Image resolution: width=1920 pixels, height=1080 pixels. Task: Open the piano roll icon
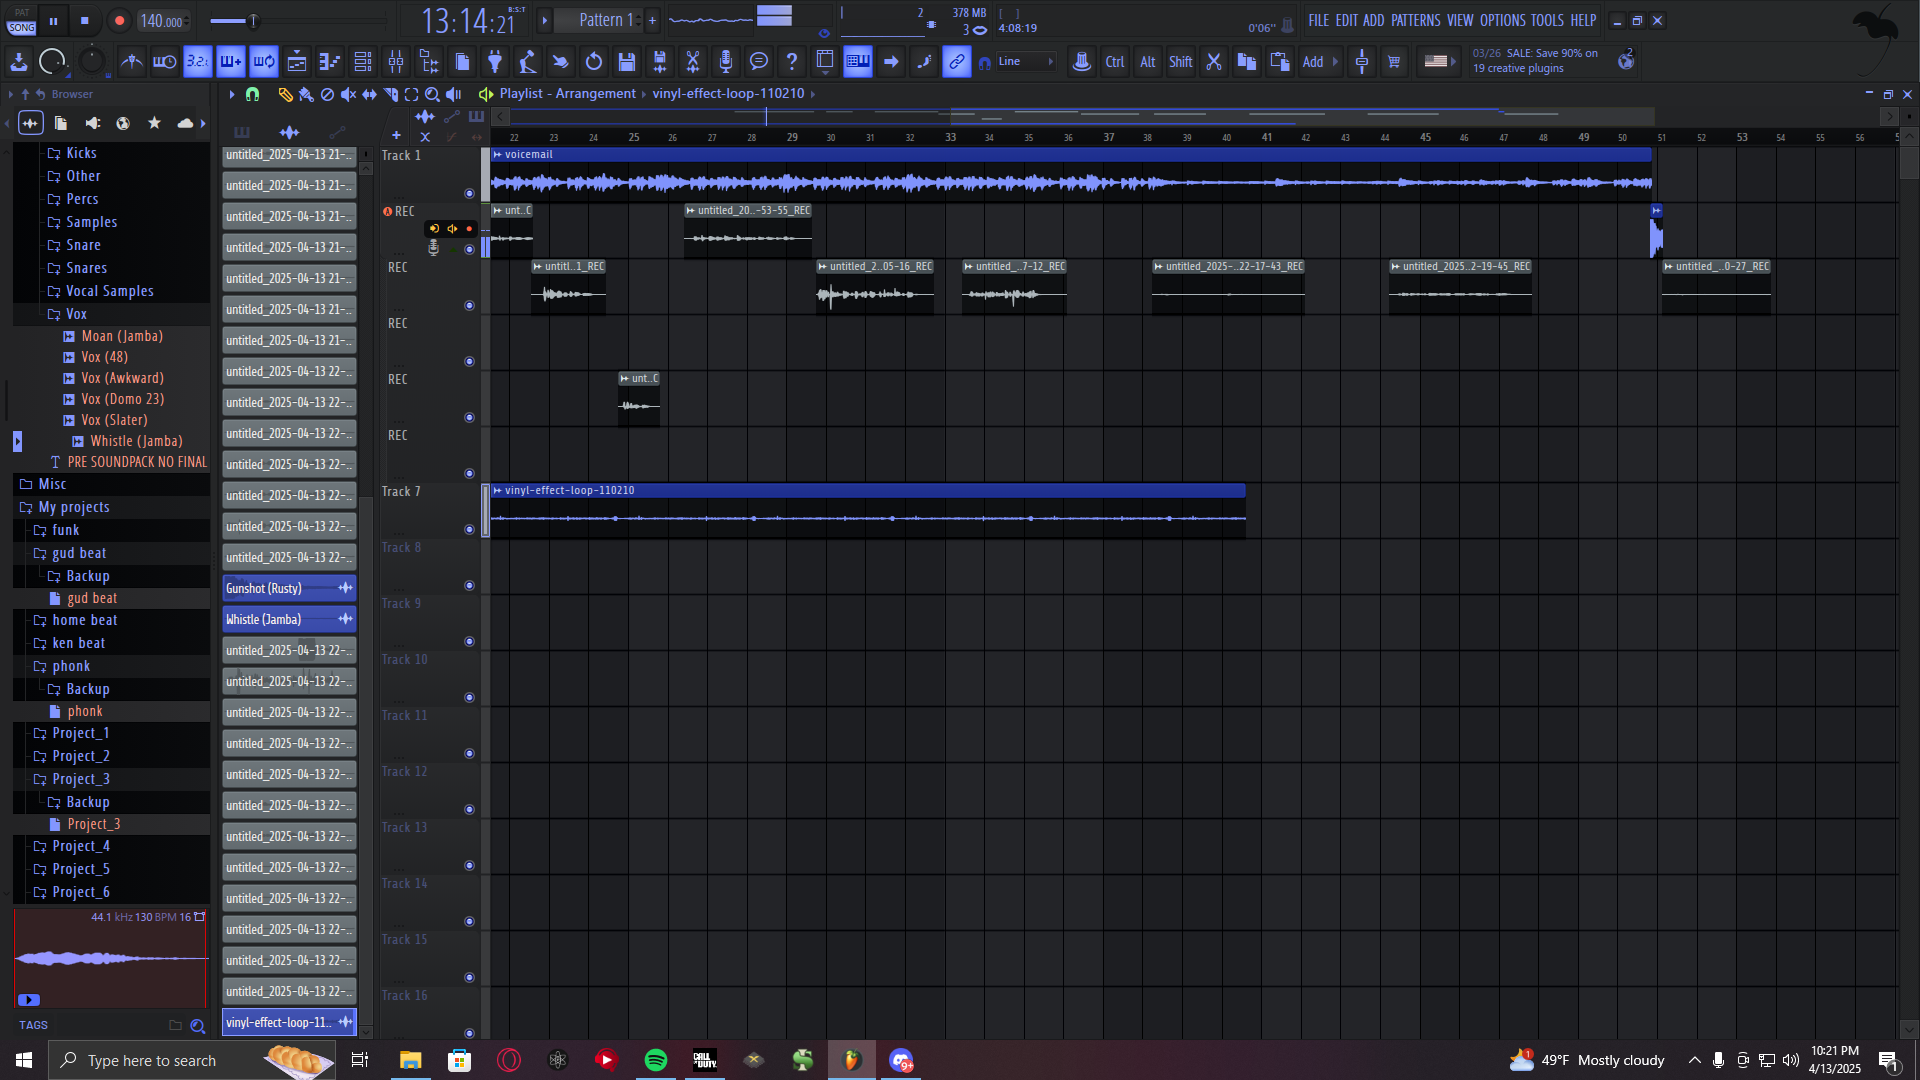click(x=330, y=62)
